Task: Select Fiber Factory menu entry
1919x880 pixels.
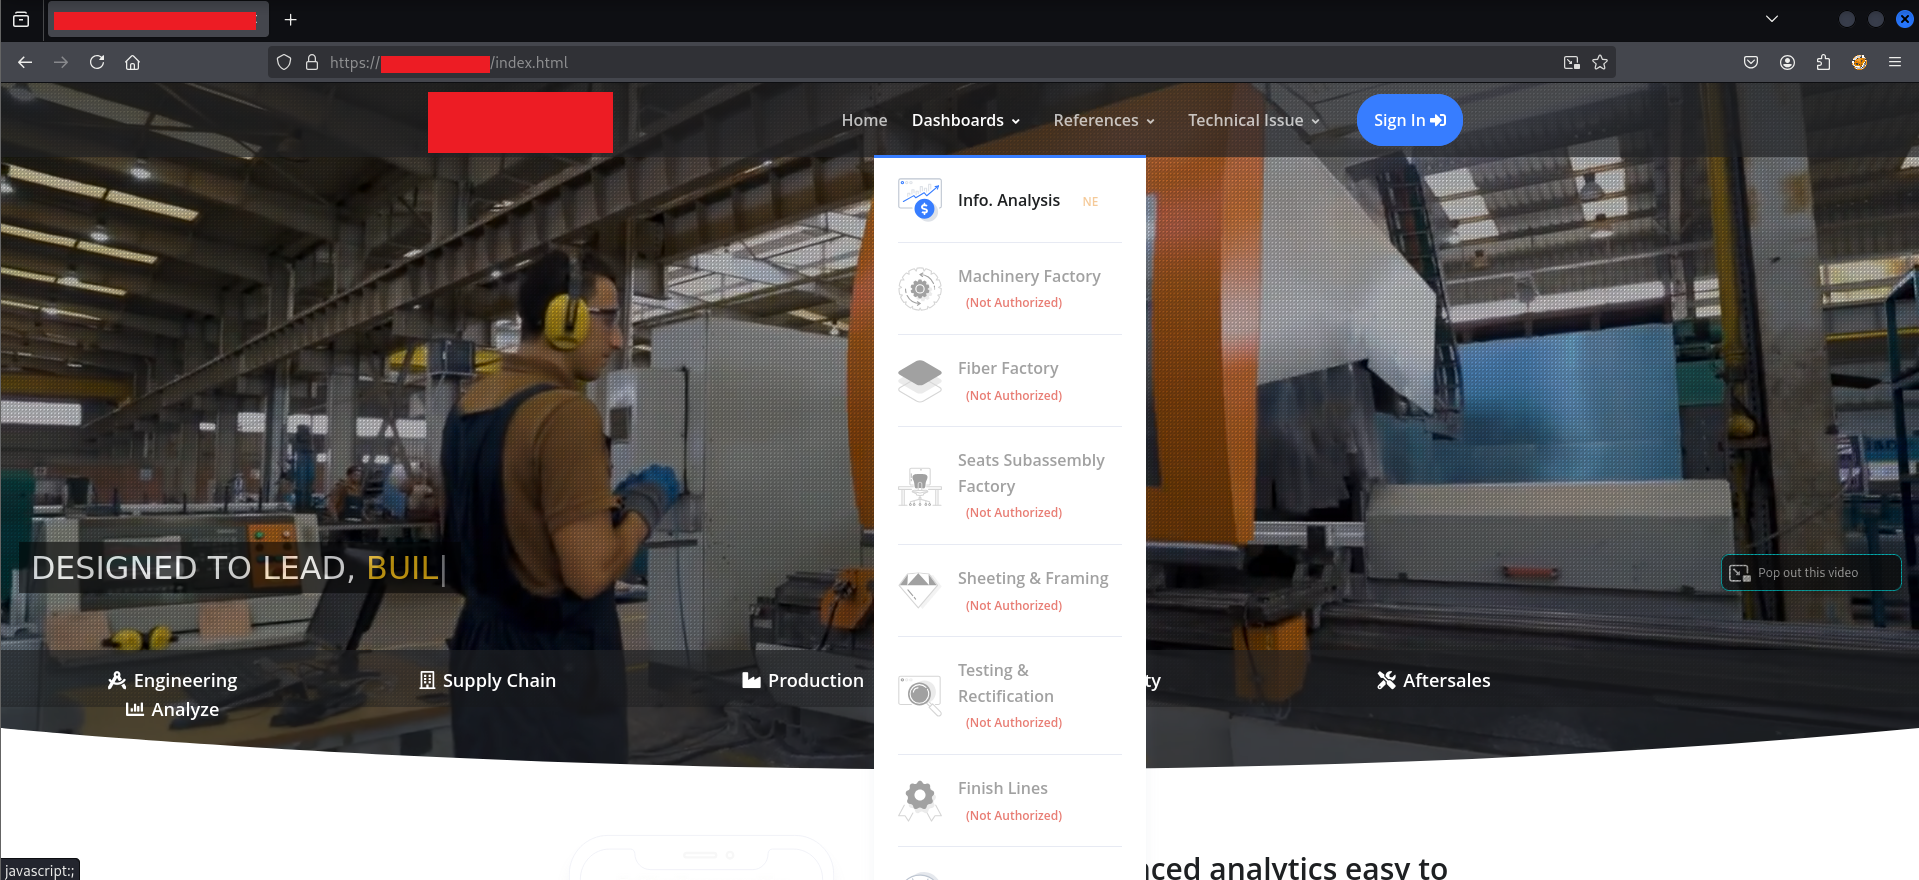Action: tap(1010, 381)
